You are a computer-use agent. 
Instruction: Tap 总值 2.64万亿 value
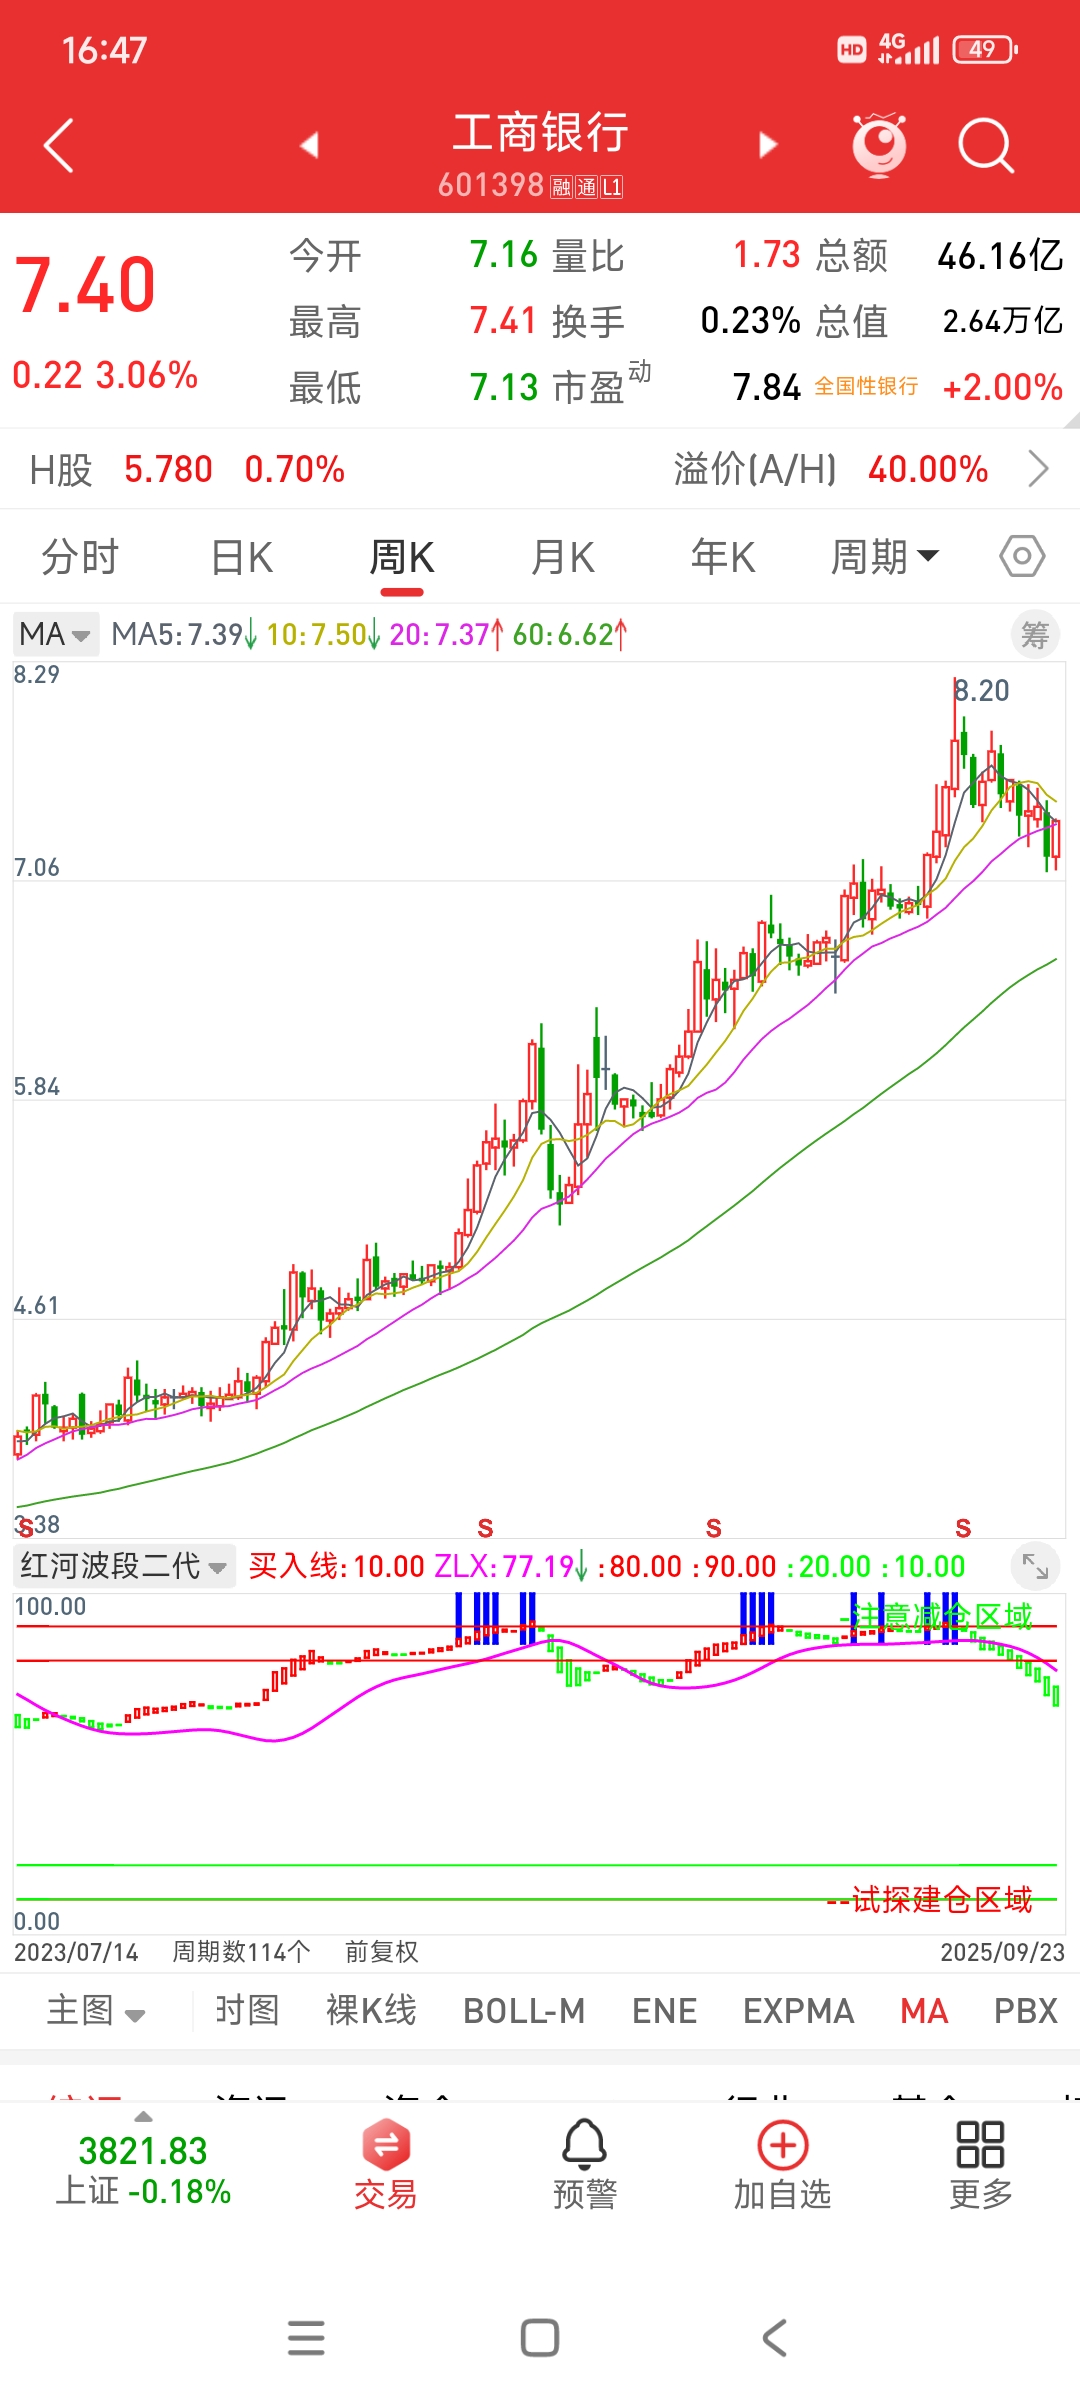click(x=1003, y=321)
